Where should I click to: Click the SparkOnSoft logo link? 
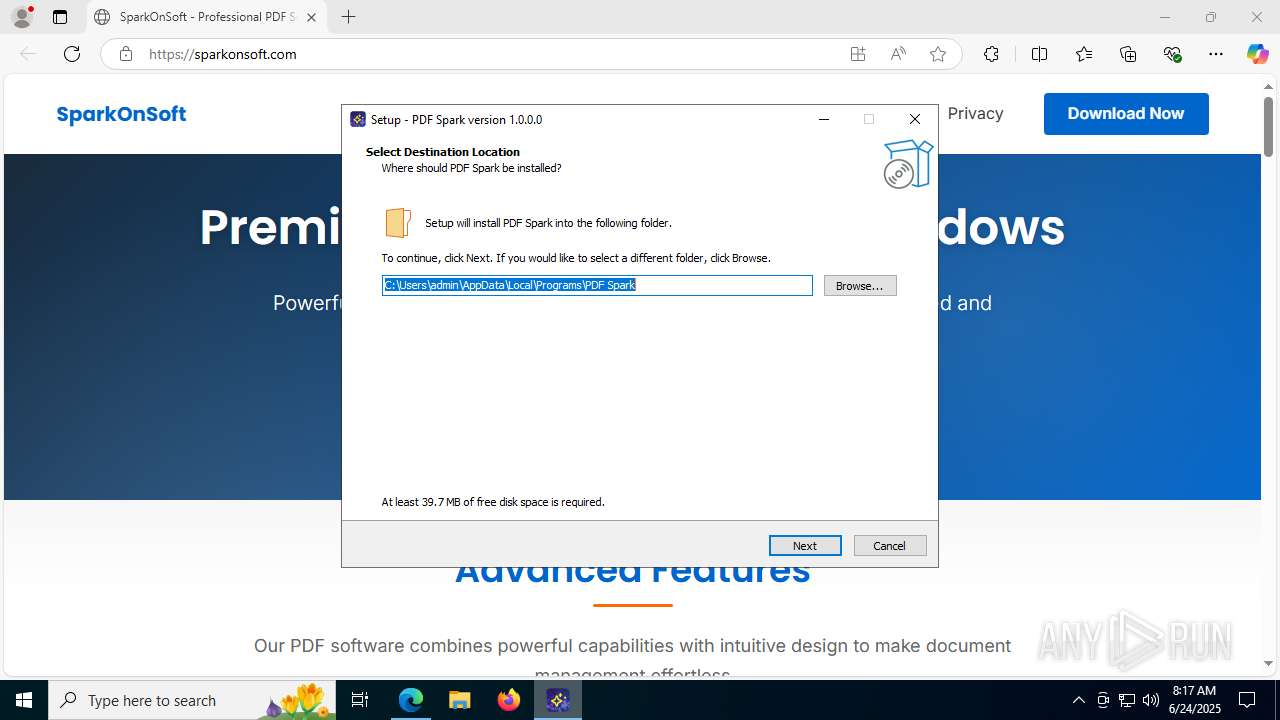point(121,114)
